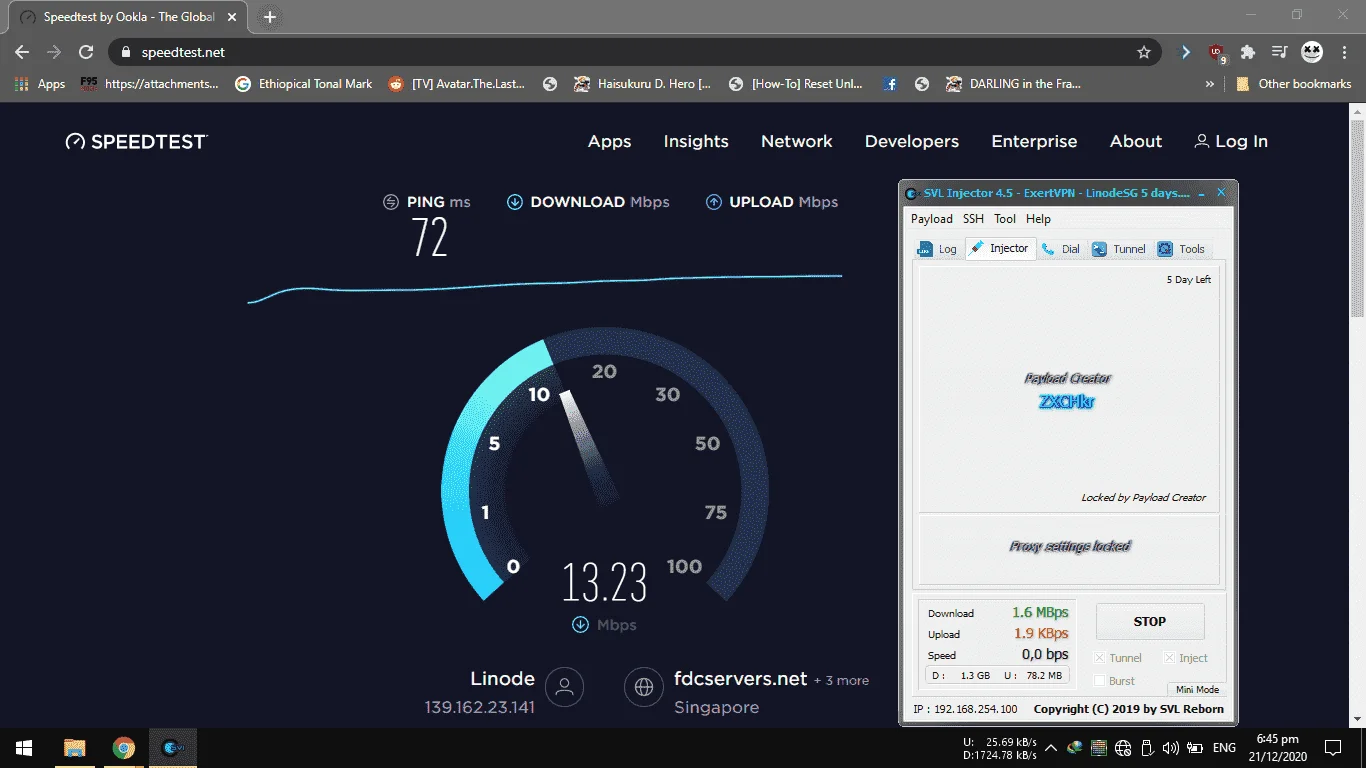
Task: Click the Internet Download Manager tray icon
Action: (1075, 748)
